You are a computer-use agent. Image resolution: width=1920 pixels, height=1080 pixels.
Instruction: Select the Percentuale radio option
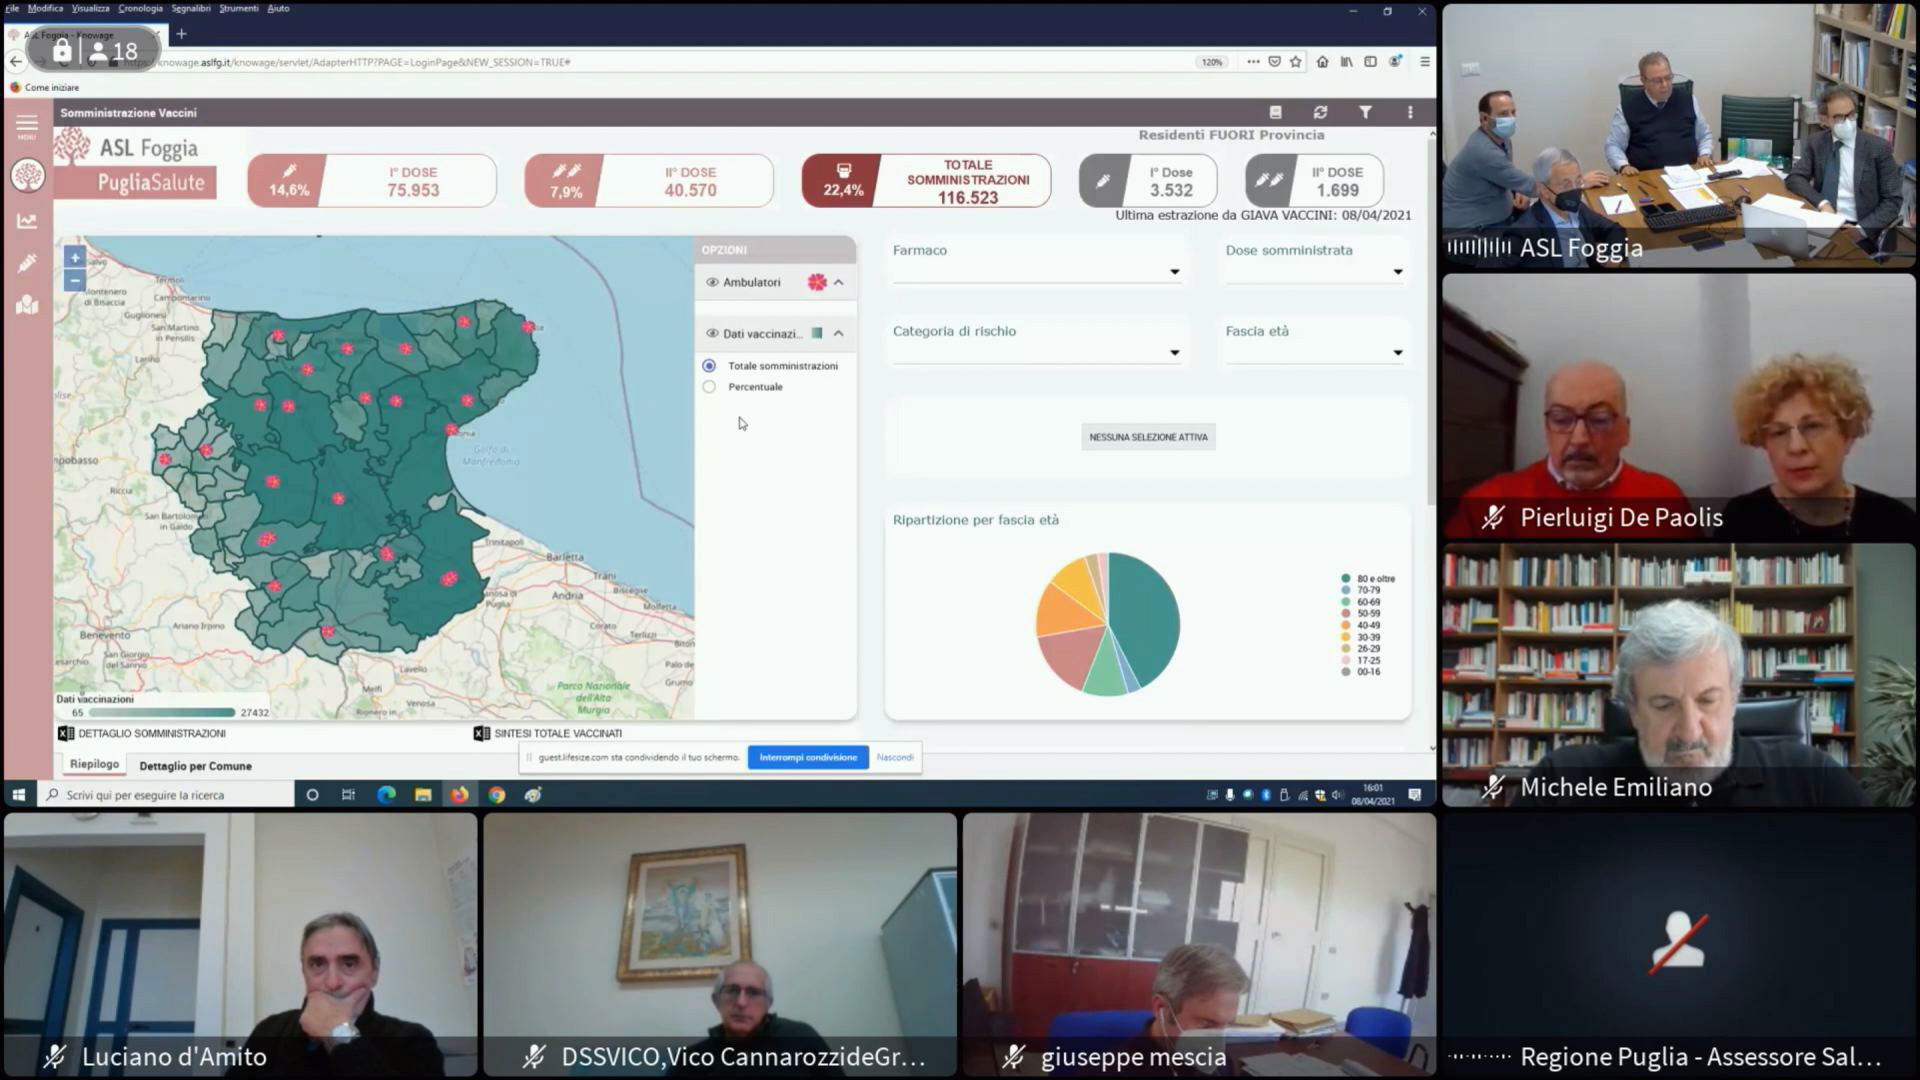(x=709, y=387)
